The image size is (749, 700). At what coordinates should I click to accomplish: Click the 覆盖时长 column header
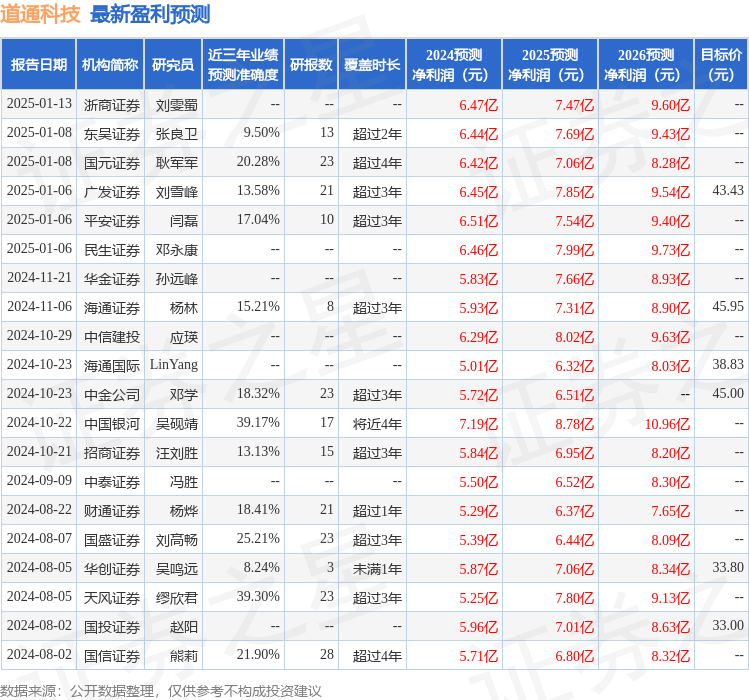coord(372,65)
